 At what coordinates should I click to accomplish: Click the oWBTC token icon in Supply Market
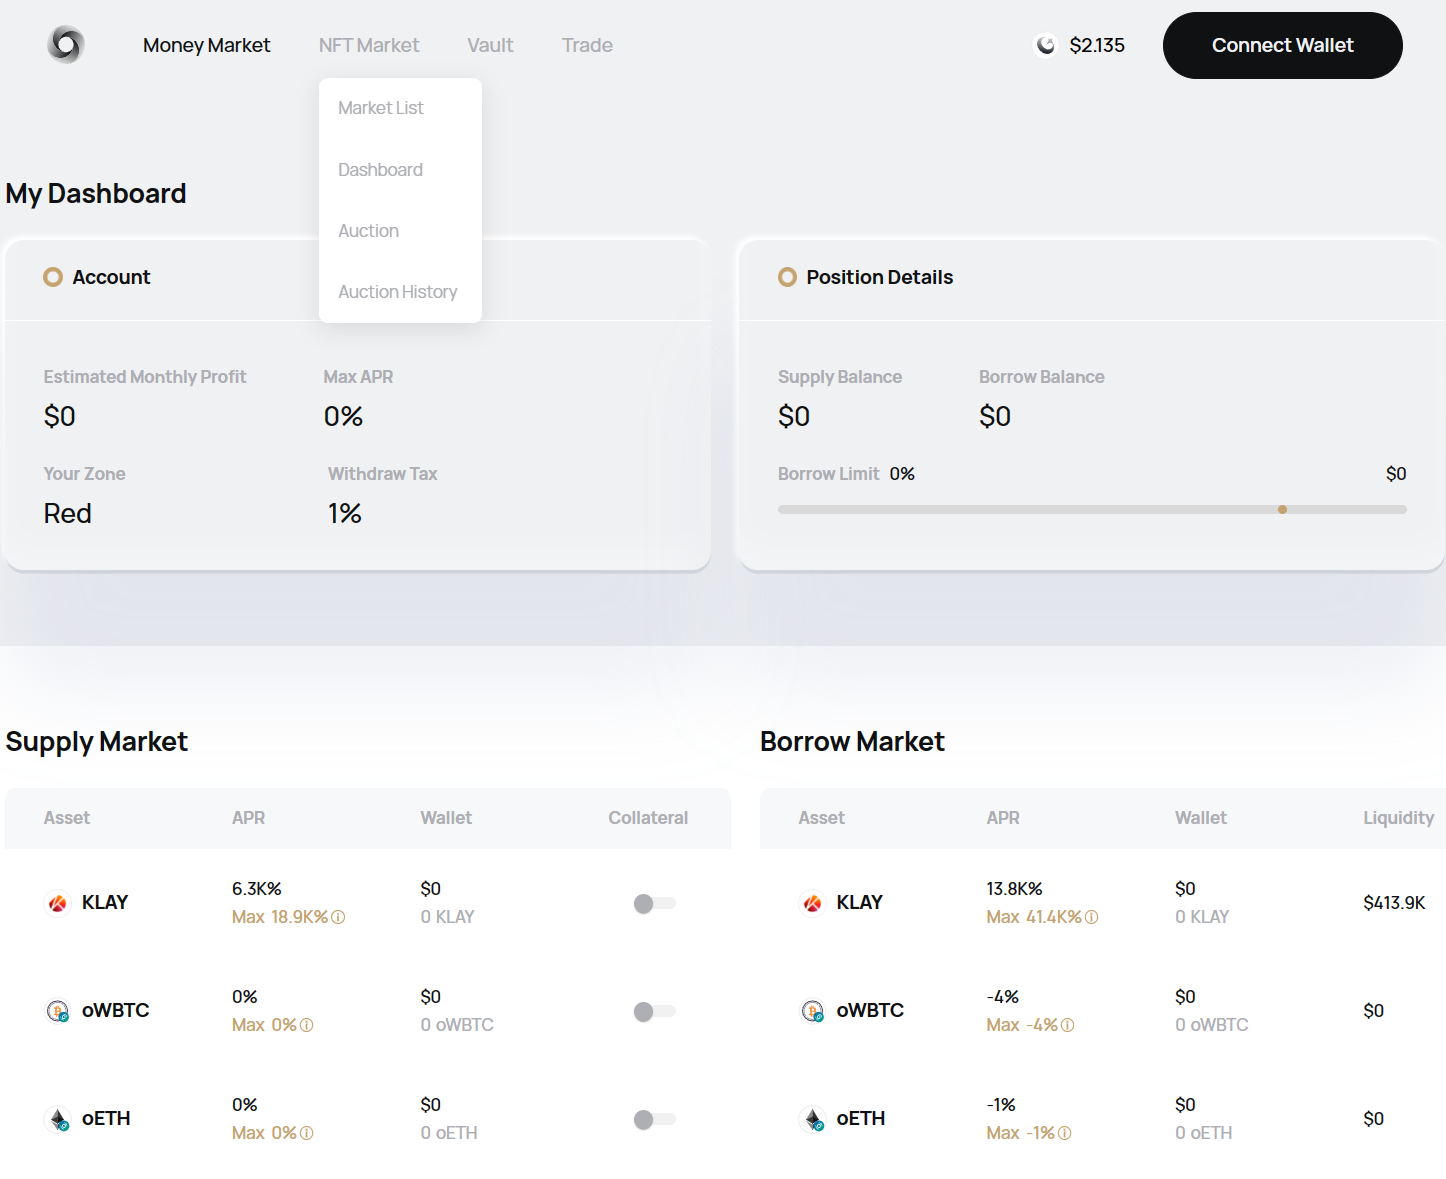(58, 1011)
